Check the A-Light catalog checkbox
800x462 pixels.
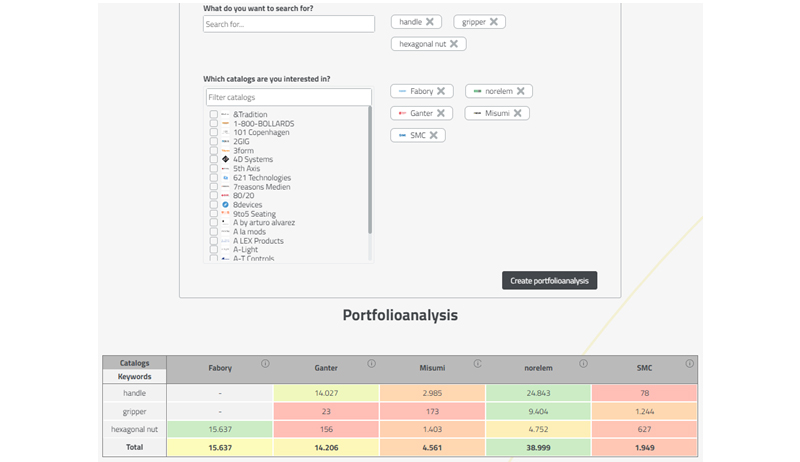click(x=214, y=250)
